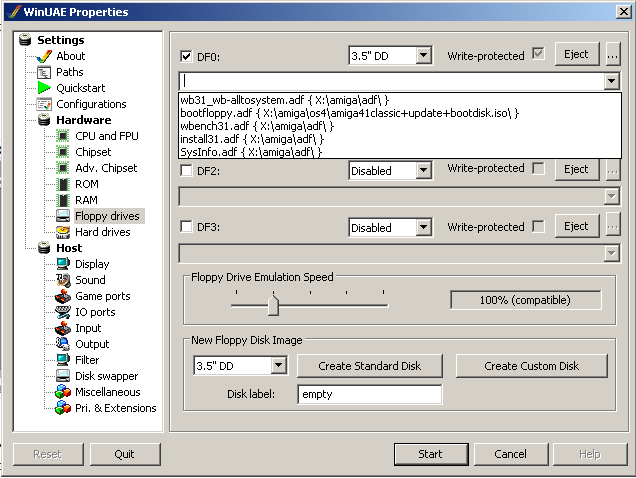The image size is (636, 478).
Task: Open the Chipset settings page
Action: tap(93, 152)
